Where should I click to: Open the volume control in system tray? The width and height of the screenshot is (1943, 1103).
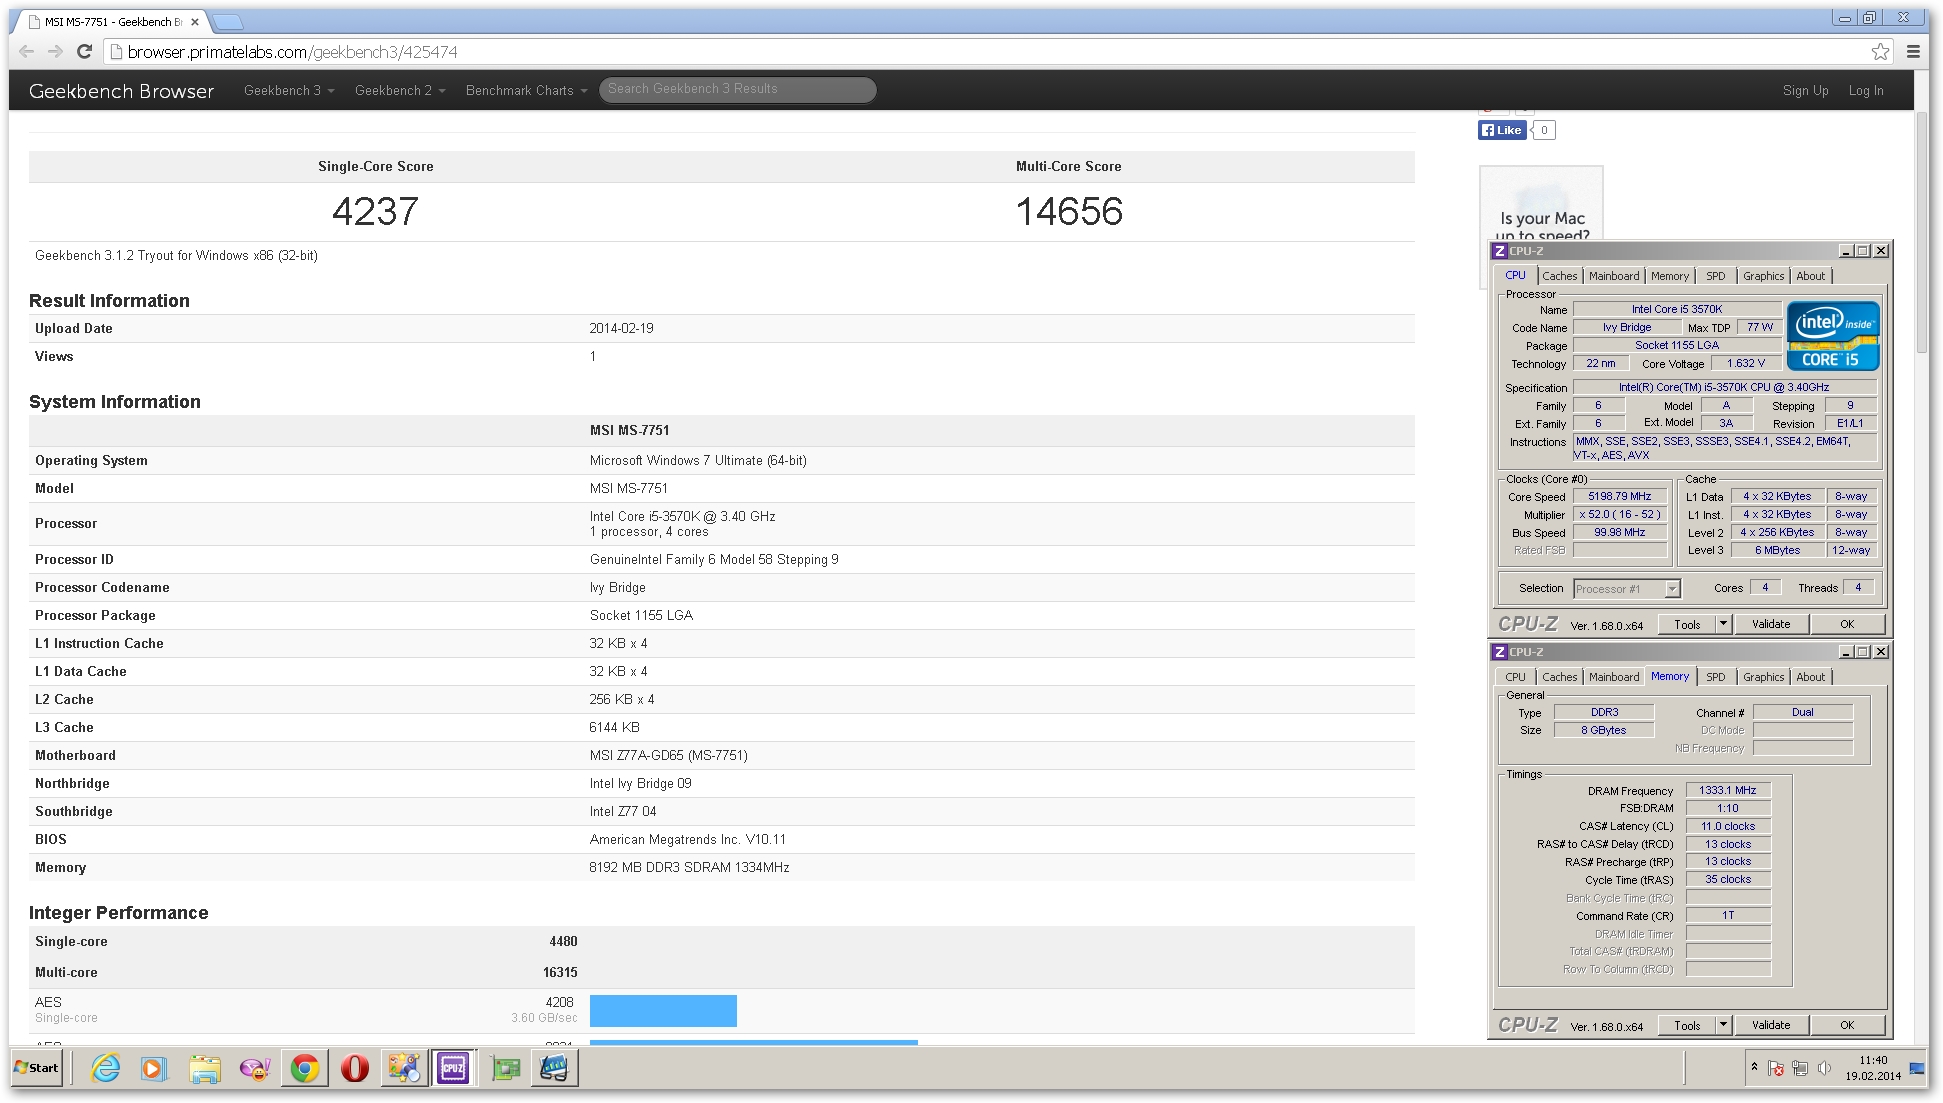point(1823,1068)
